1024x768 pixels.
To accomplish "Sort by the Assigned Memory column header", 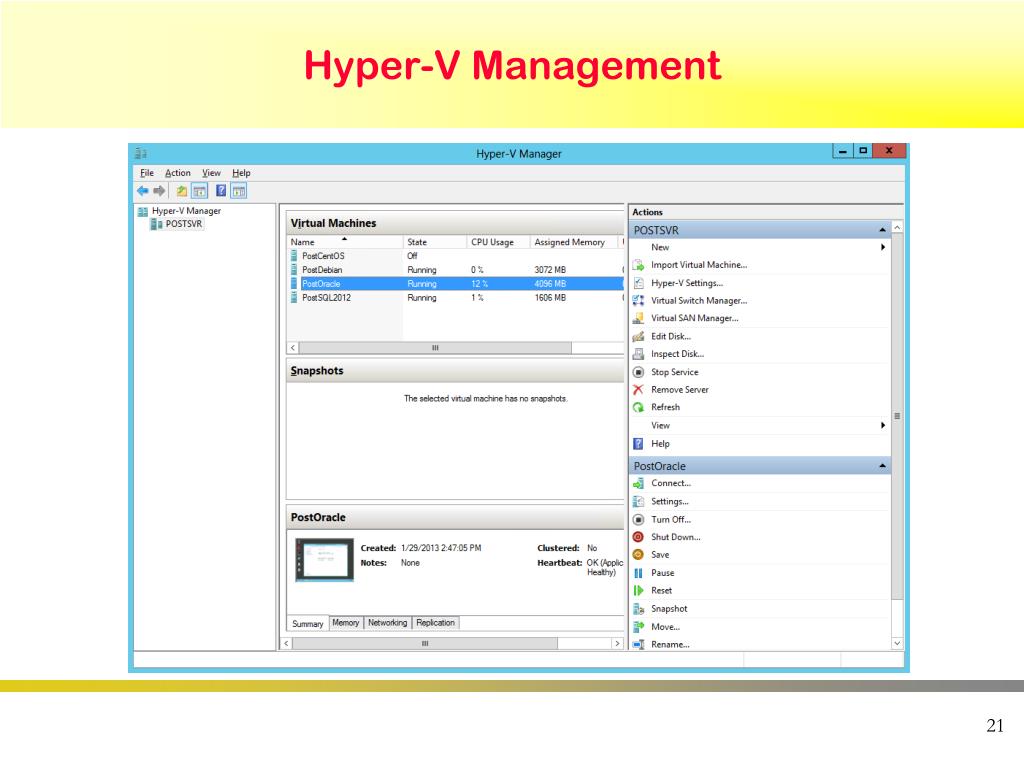I will click(574, 242).
